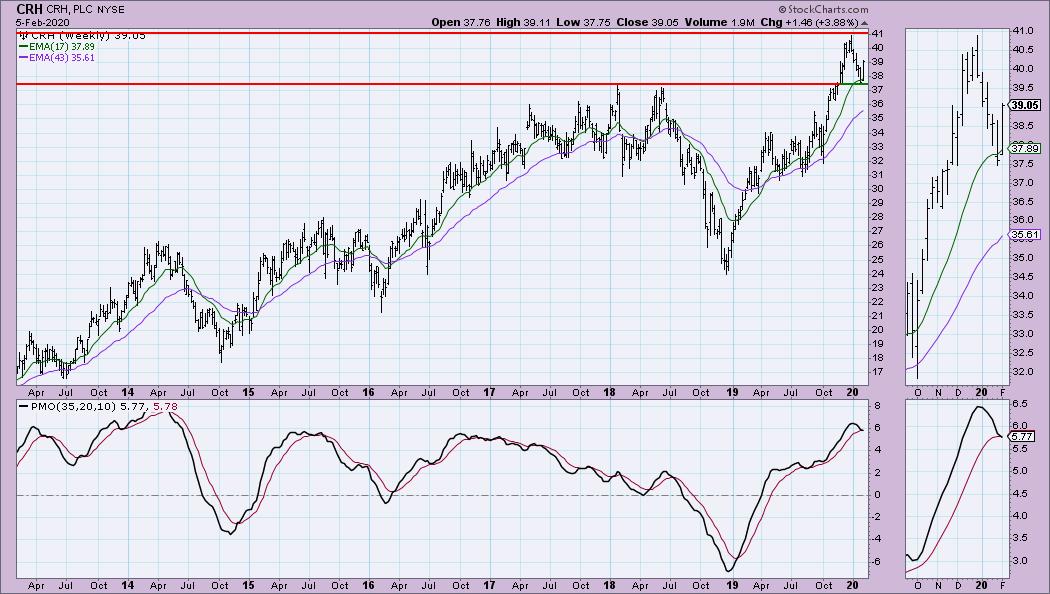Image resolution: width=1050 pixels, height=594 pixels.
Task: Click the Chg +1.46 (+3.88%) value
Action: click(809, 22)
